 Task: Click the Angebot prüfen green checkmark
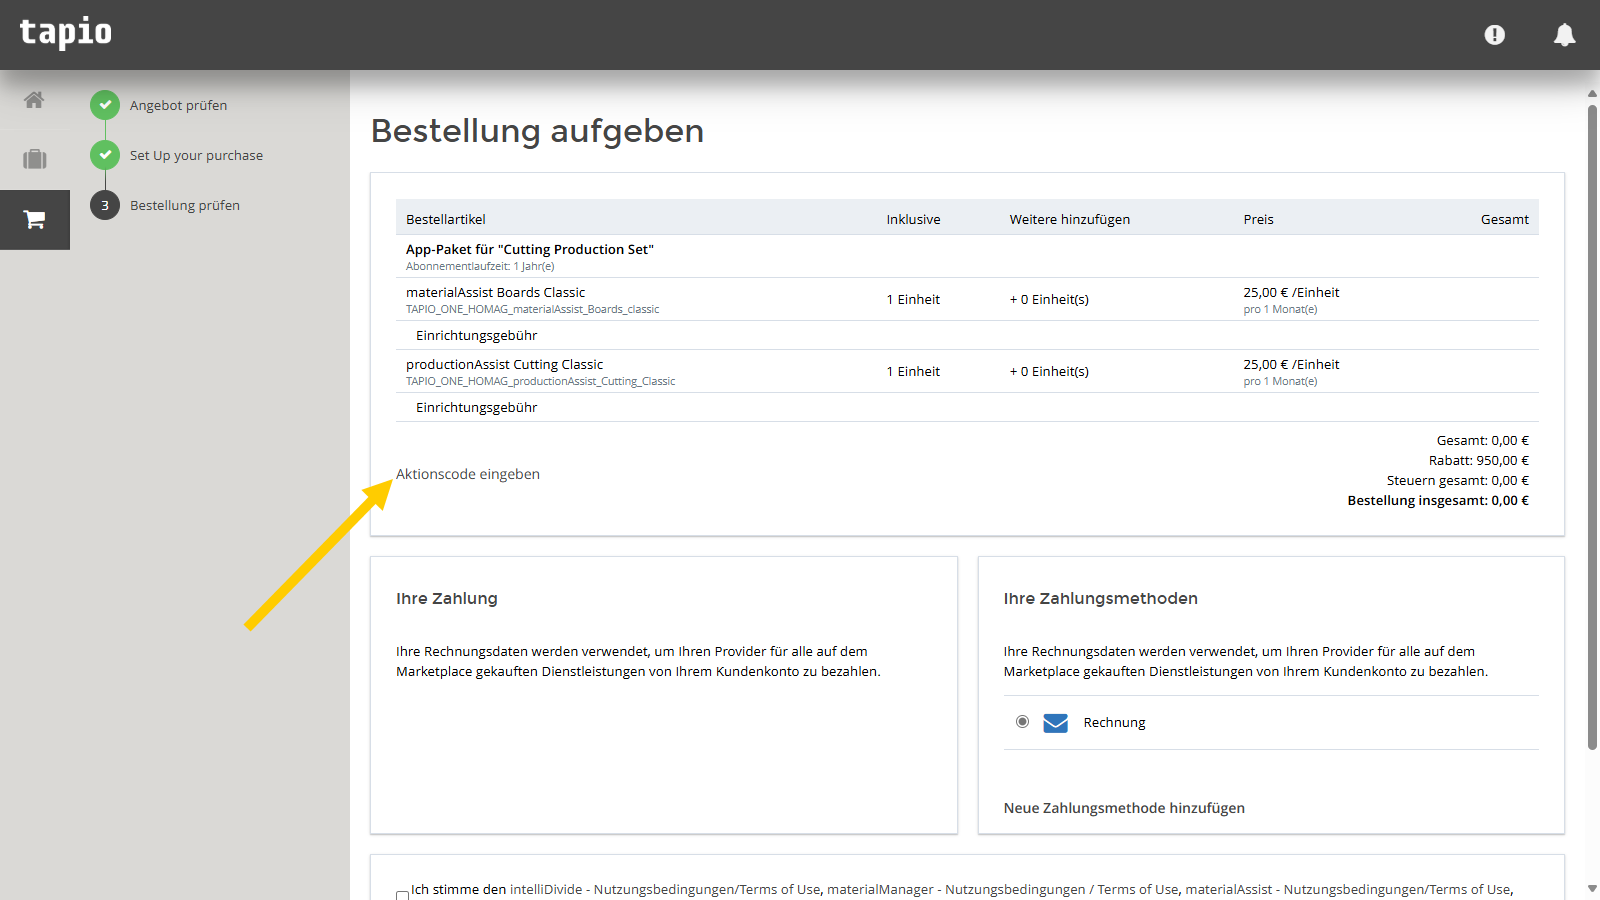pyautogui.click(x=105, y=105)
